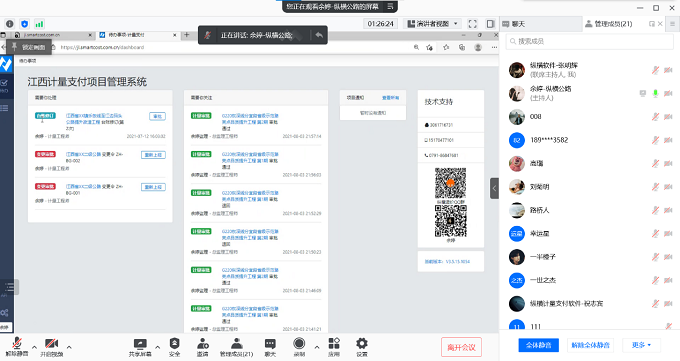
Task: Click avatar of member 008
Action: coord(517,117)
